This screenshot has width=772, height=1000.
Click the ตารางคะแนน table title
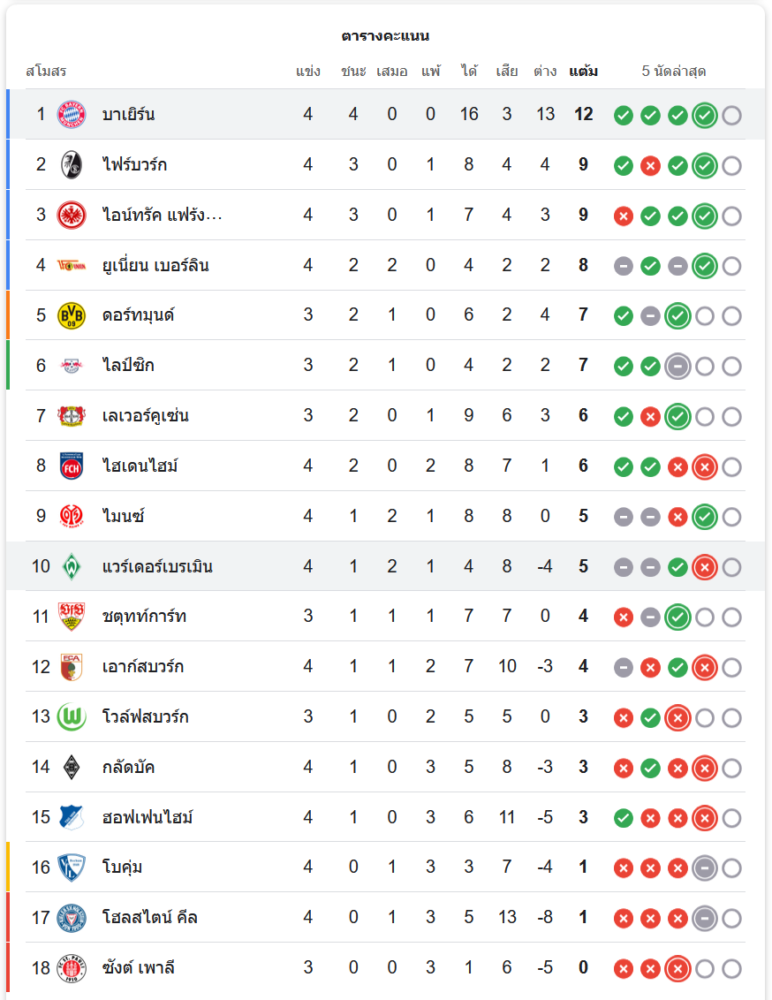click(x=385, y=36)
